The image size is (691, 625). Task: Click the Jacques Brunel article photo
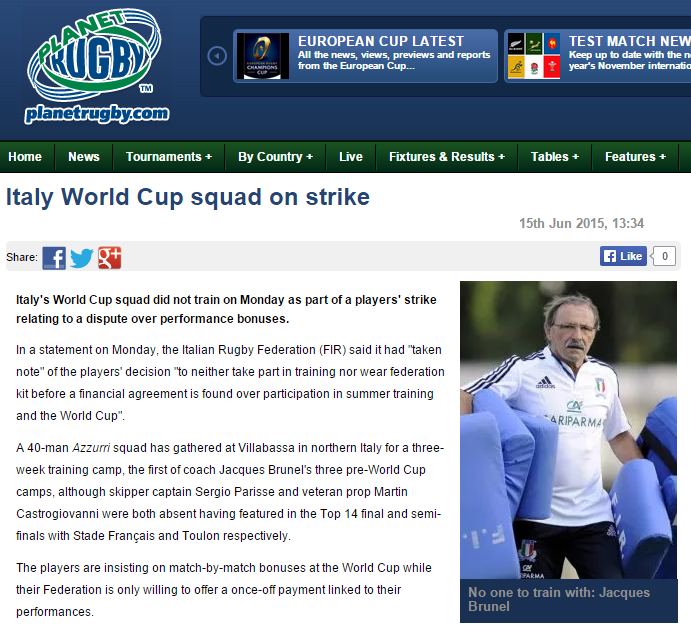(x=568, y=430)
